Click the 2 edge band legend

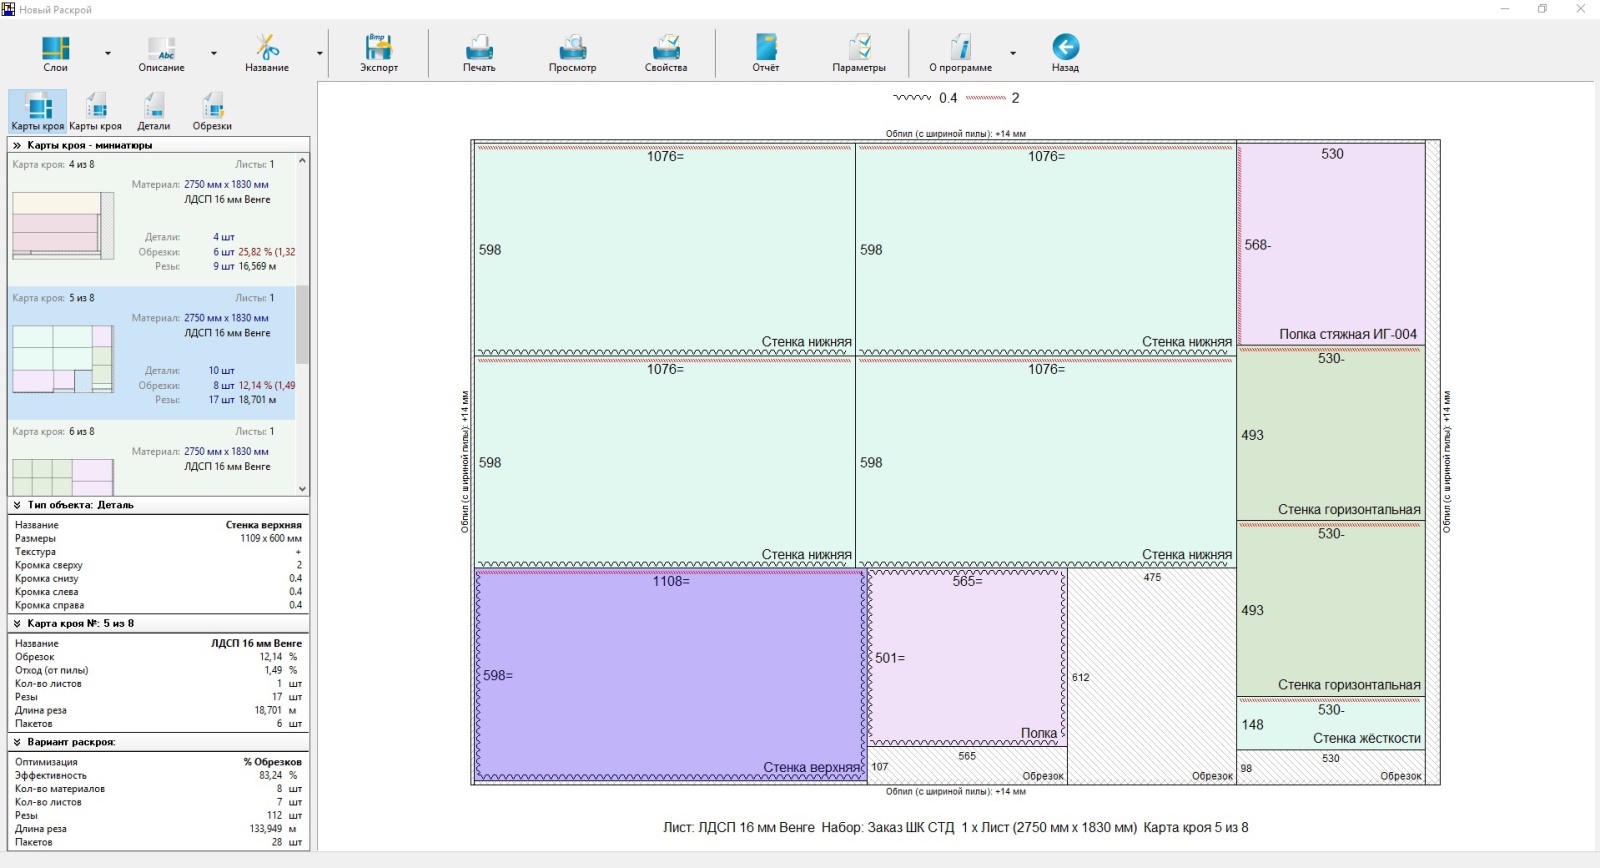pos(993,98)
